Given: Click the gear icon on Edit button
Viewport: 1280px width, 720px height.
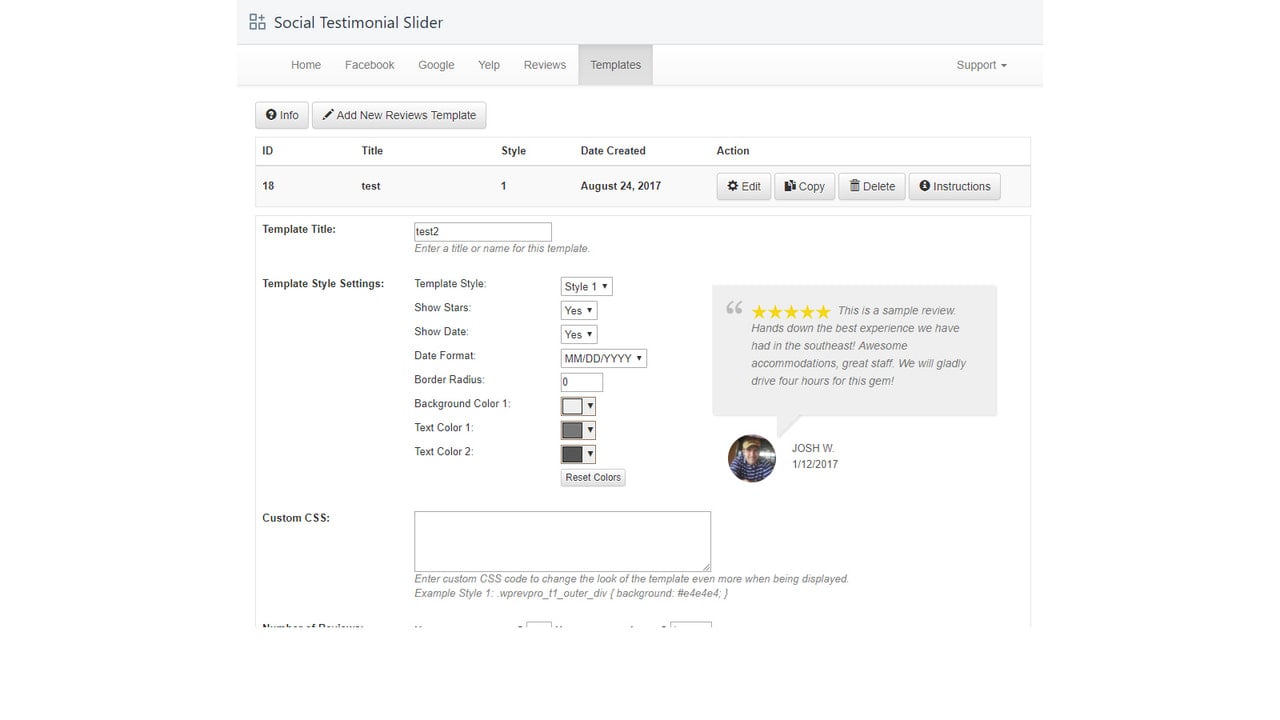Looking at the screenshot, I should click(732, 186).
